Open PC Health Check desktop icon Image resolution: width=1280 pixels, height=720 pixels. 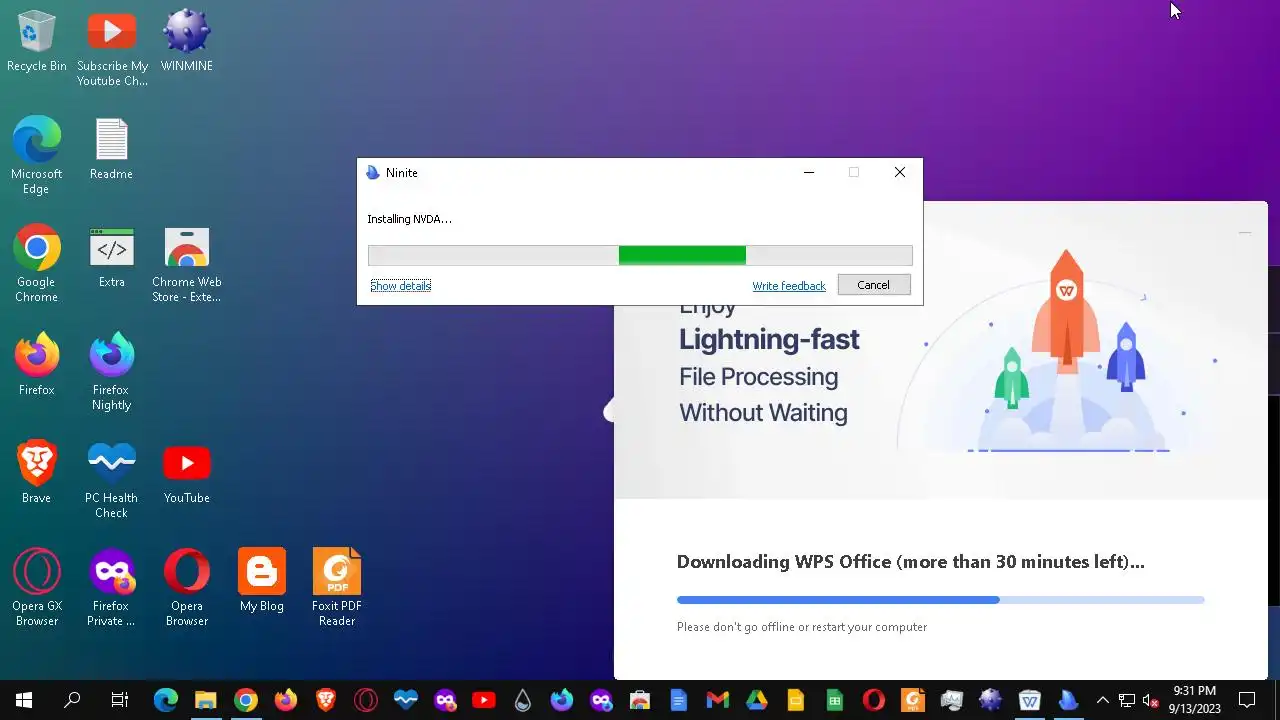click(x=111, y=479)
